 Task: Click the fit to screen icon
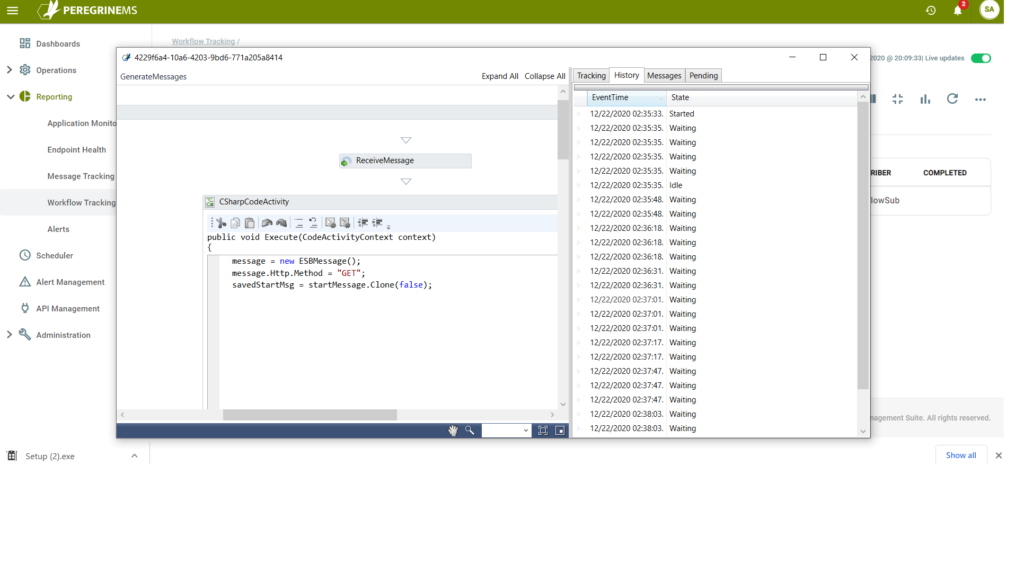click(543, 430)
